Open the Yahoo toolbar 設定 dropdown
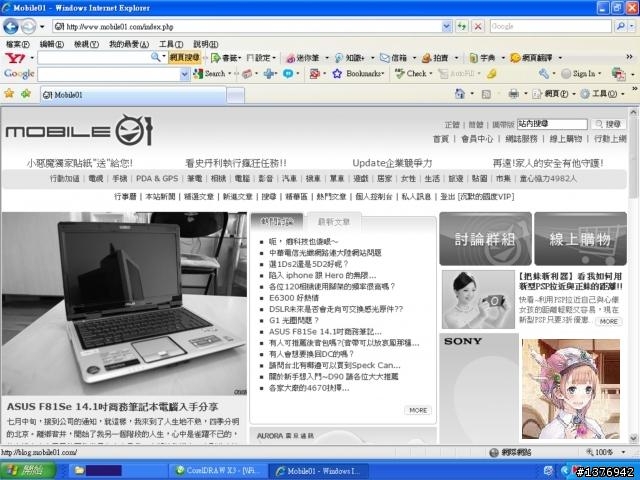 tap(261, 58)
